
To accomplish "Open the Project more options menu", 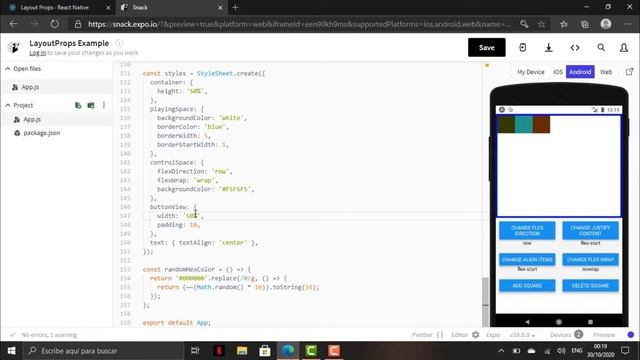I will click(x=104, y=105).
